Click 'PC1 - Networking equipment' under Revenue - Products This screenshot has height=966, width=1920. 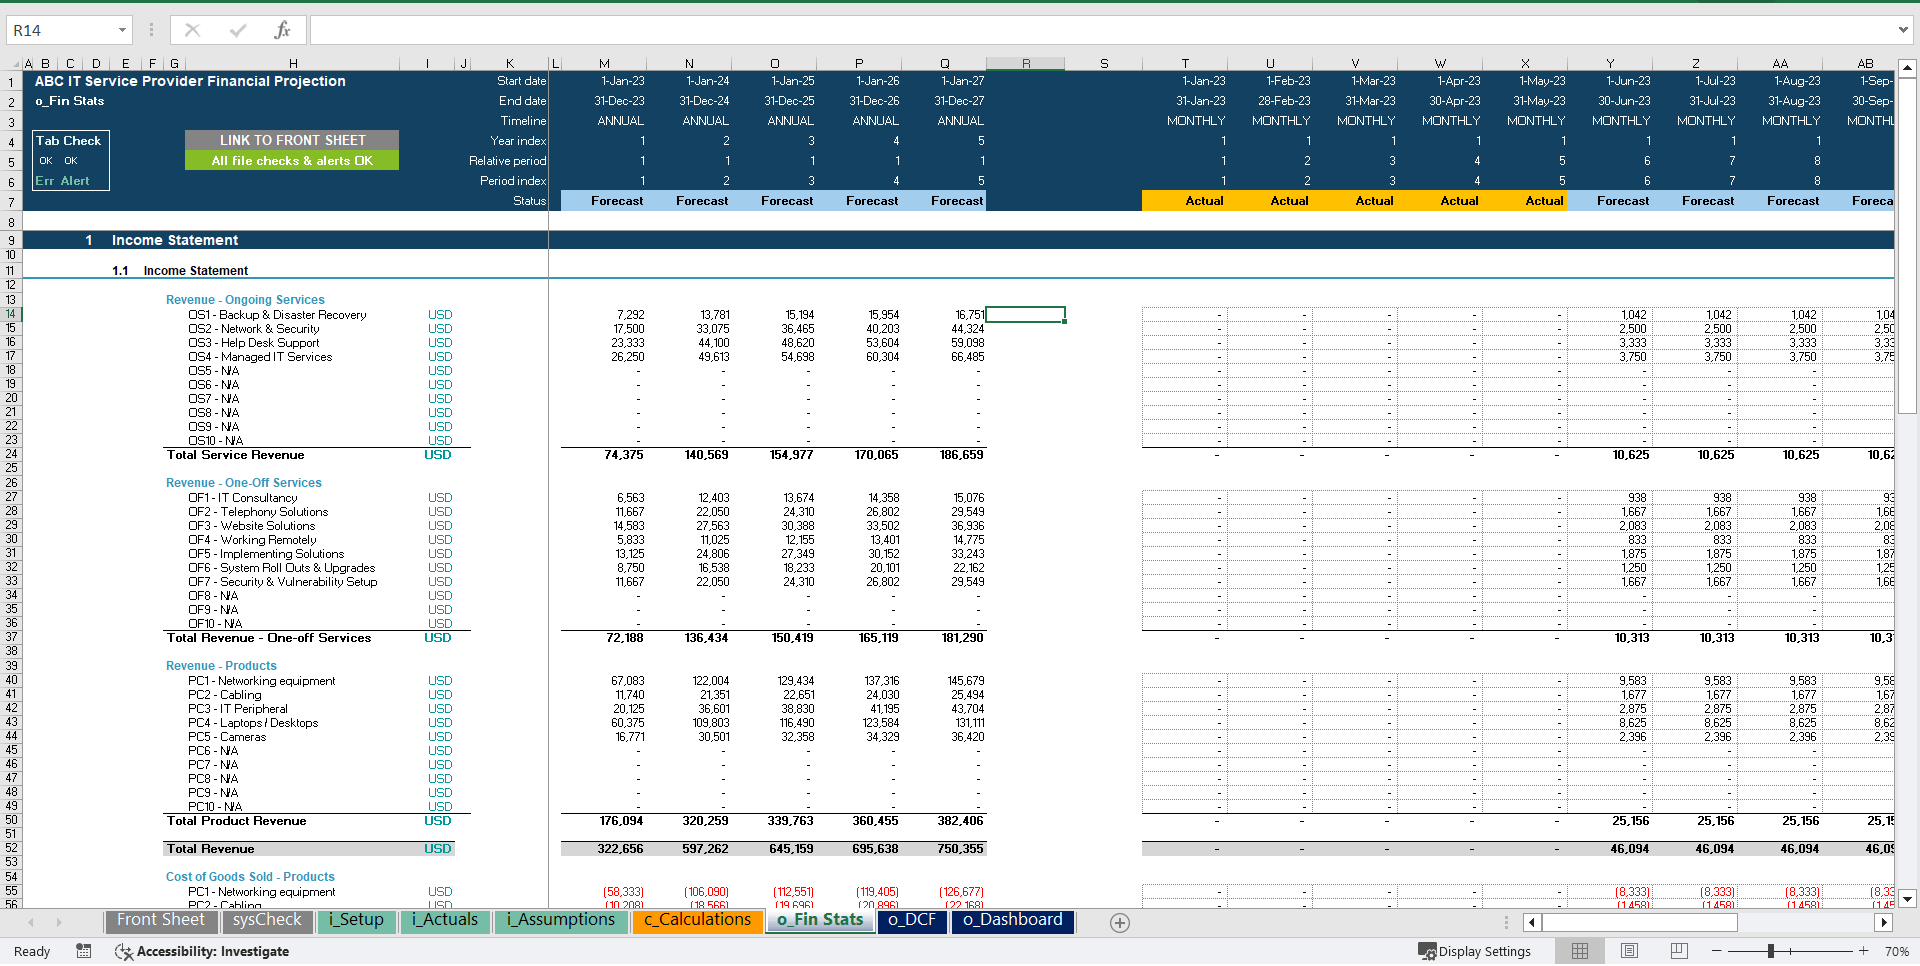pyautogui.click(x=262, y=681)
